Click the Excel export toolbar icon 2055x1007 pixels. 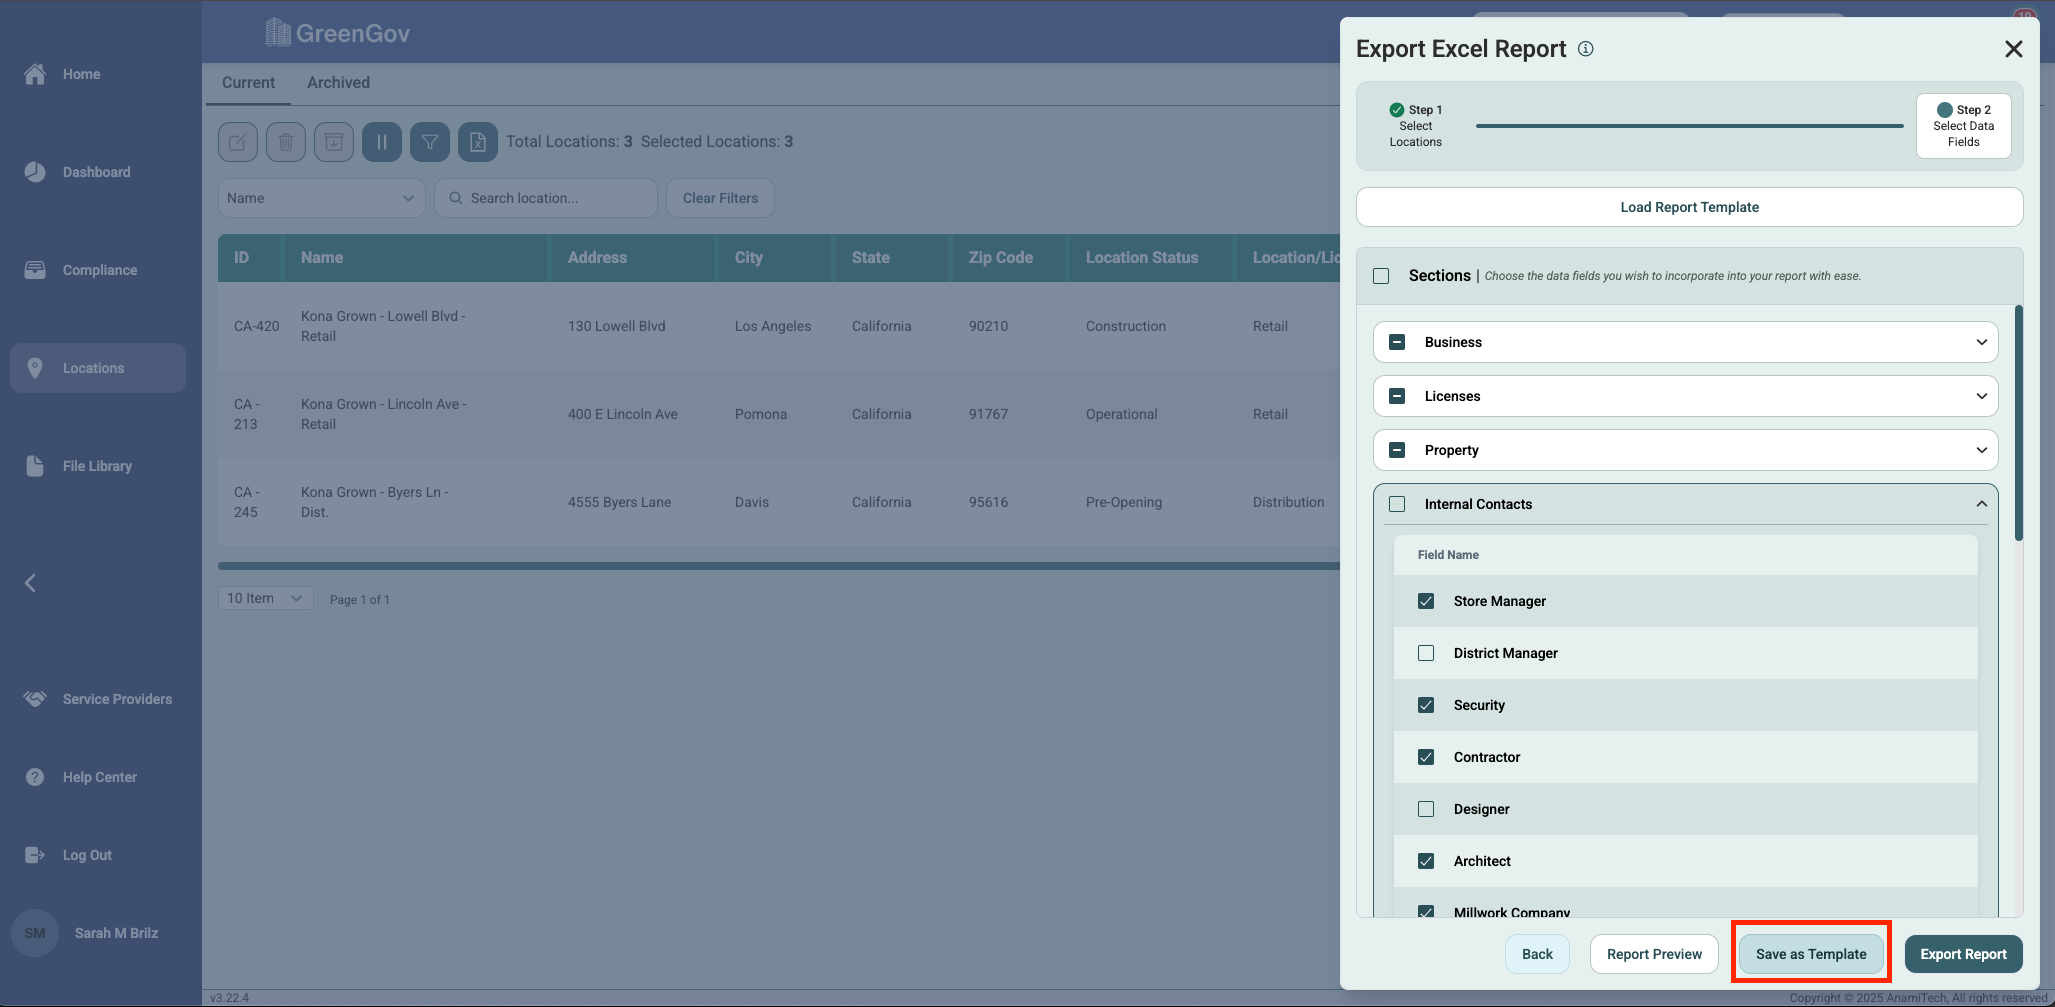point(478,142)
